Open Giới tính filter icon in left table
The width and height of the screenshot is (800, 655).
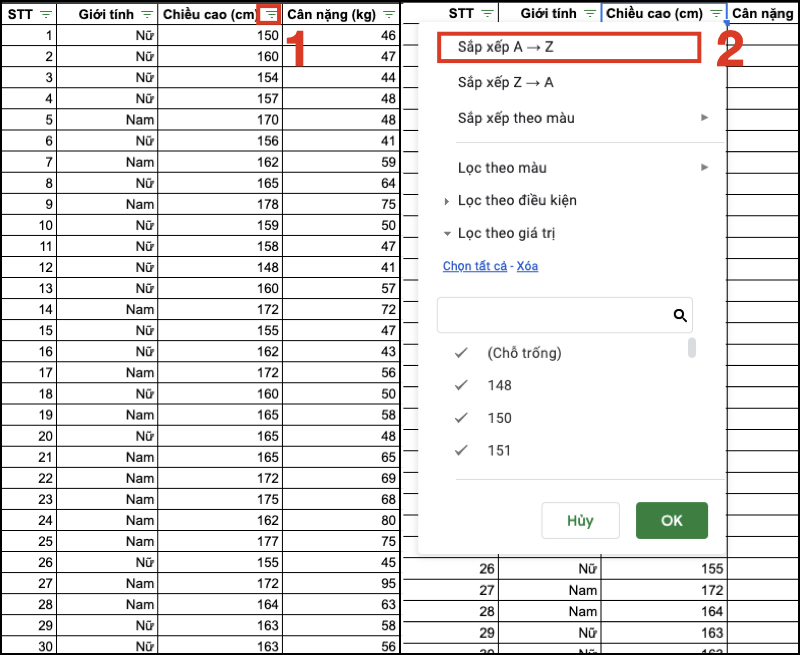147,15
